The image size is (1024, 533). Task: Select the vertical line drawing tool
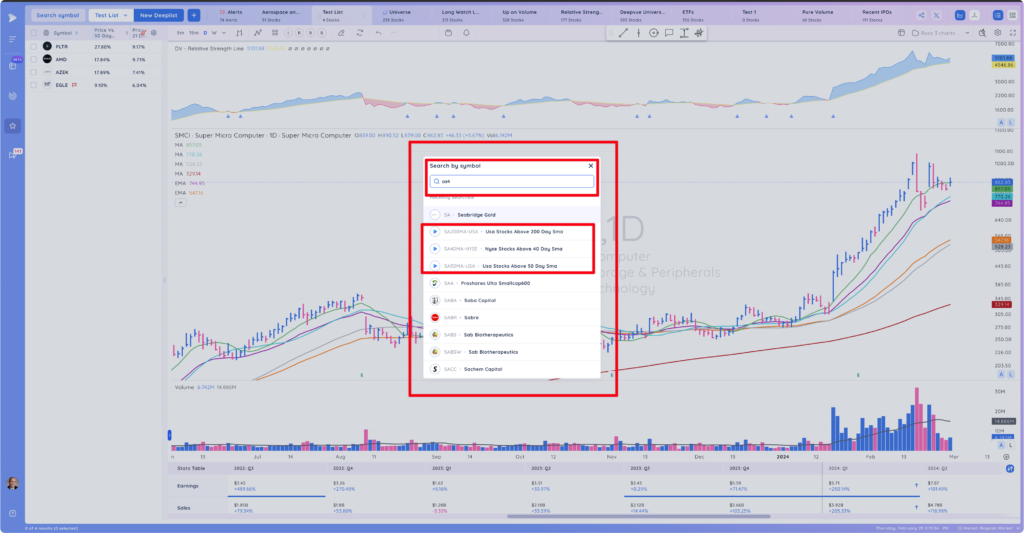[x=639, y=33]
